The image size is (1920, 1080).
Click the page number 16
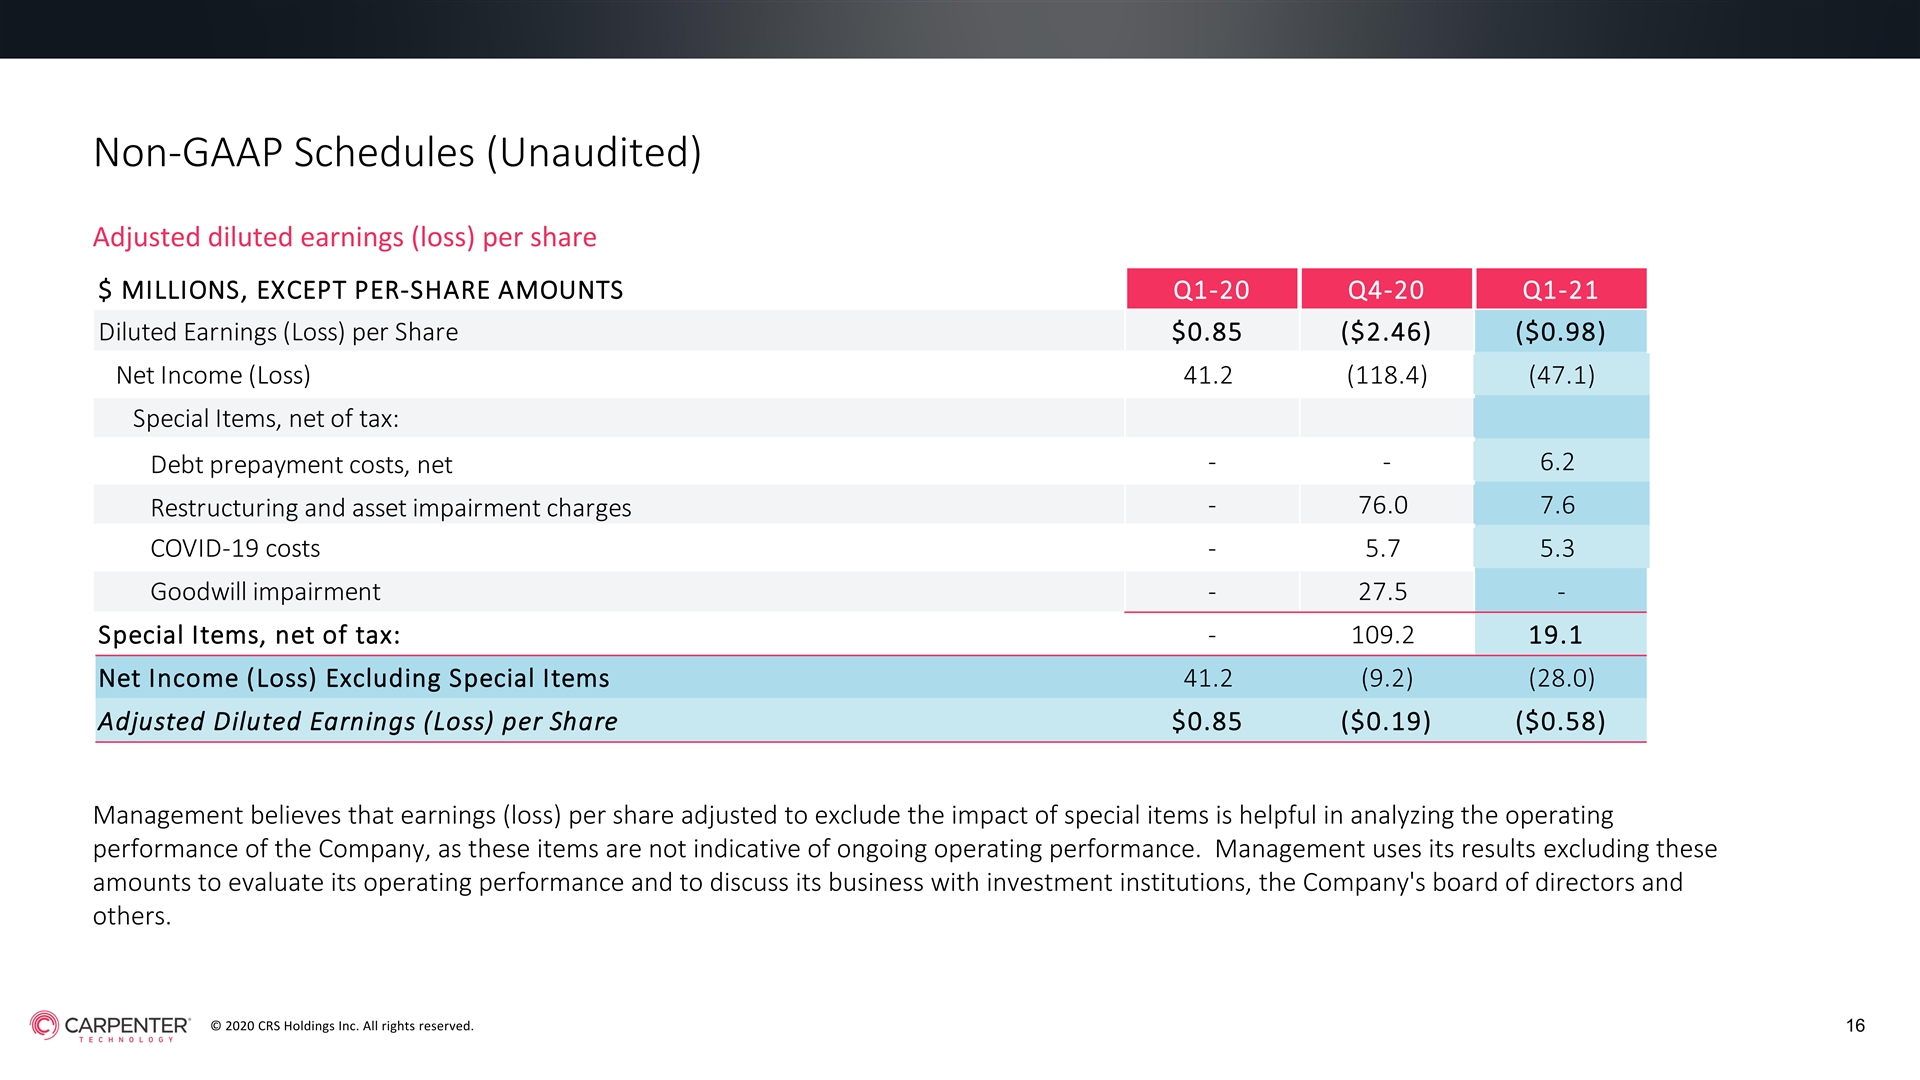pyautogui.click(x=1855, y=1025)
